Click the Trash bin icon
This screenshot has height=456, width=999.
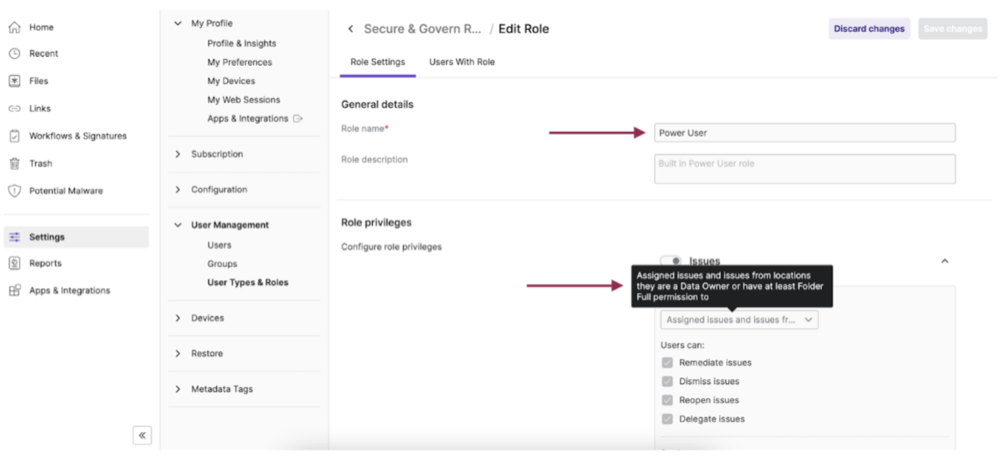[14, 163]
